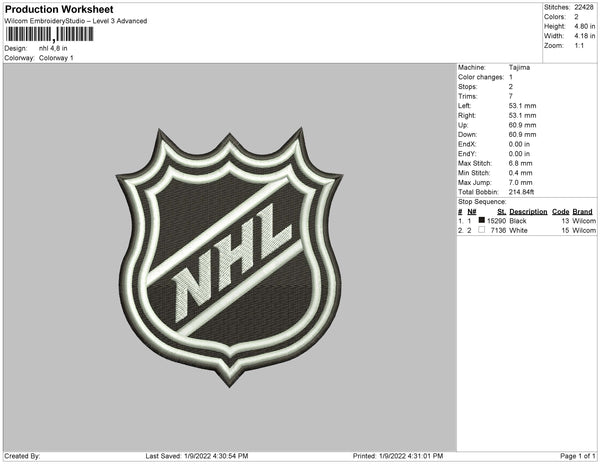Click the Right value 53.1 mm
The width and height of the screenshot is (600, 464).
click(x=522, y=115)
